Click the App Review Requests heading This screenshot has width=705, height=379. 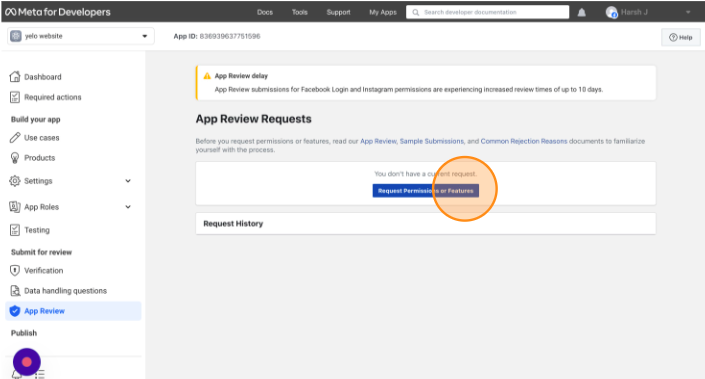coord(254,119)
